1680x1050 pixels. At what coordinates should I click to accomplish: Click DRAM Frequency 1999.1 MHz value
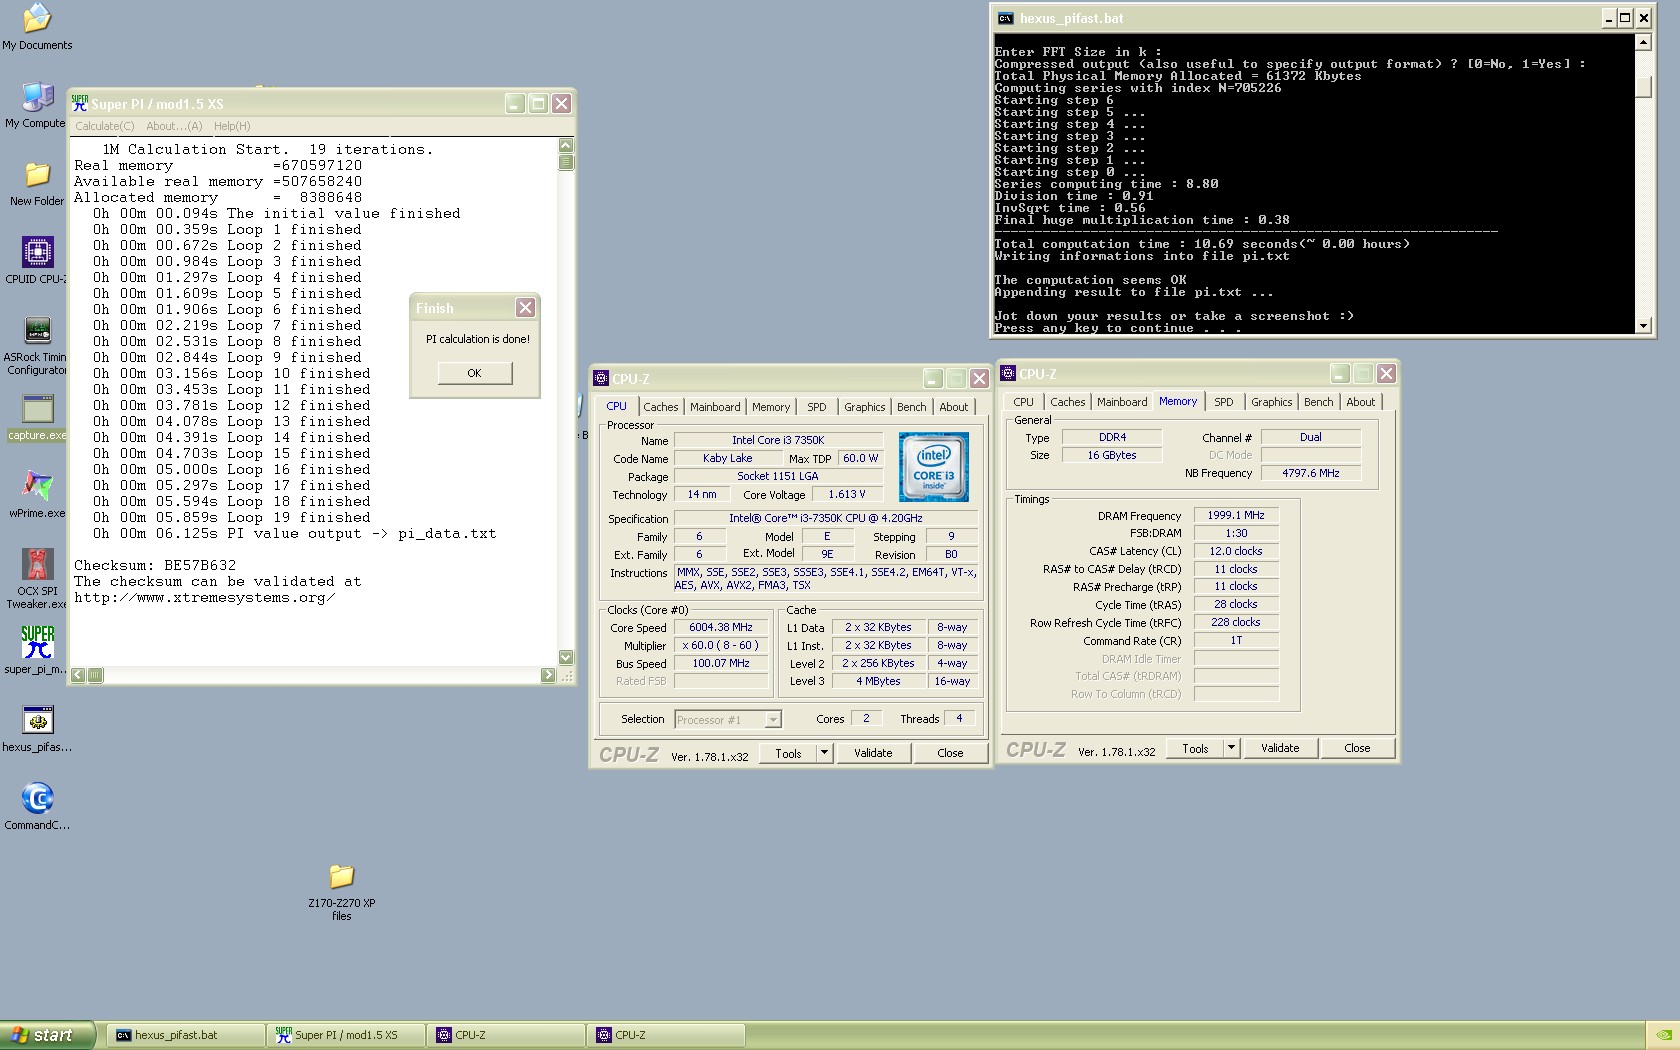pos(1236,516)
